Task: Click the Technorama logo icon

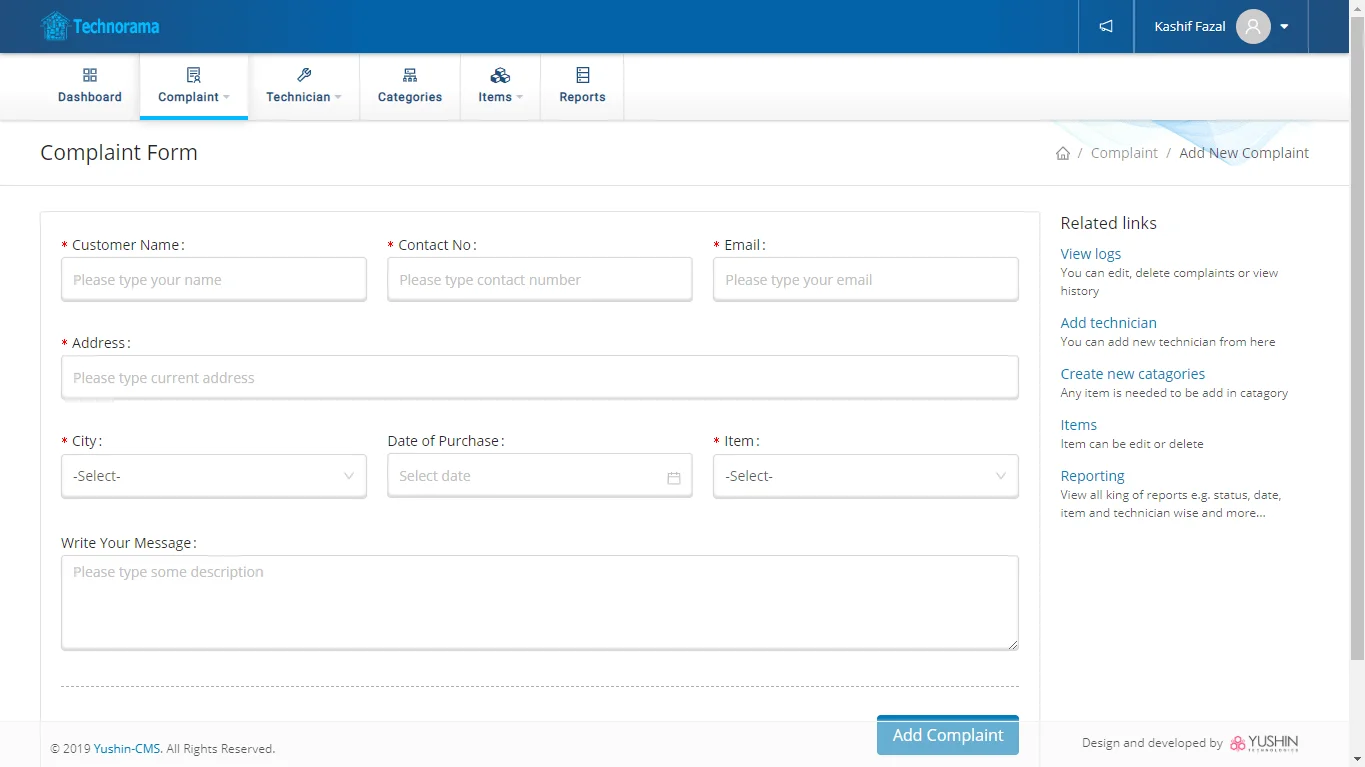Action: point(55,26)
